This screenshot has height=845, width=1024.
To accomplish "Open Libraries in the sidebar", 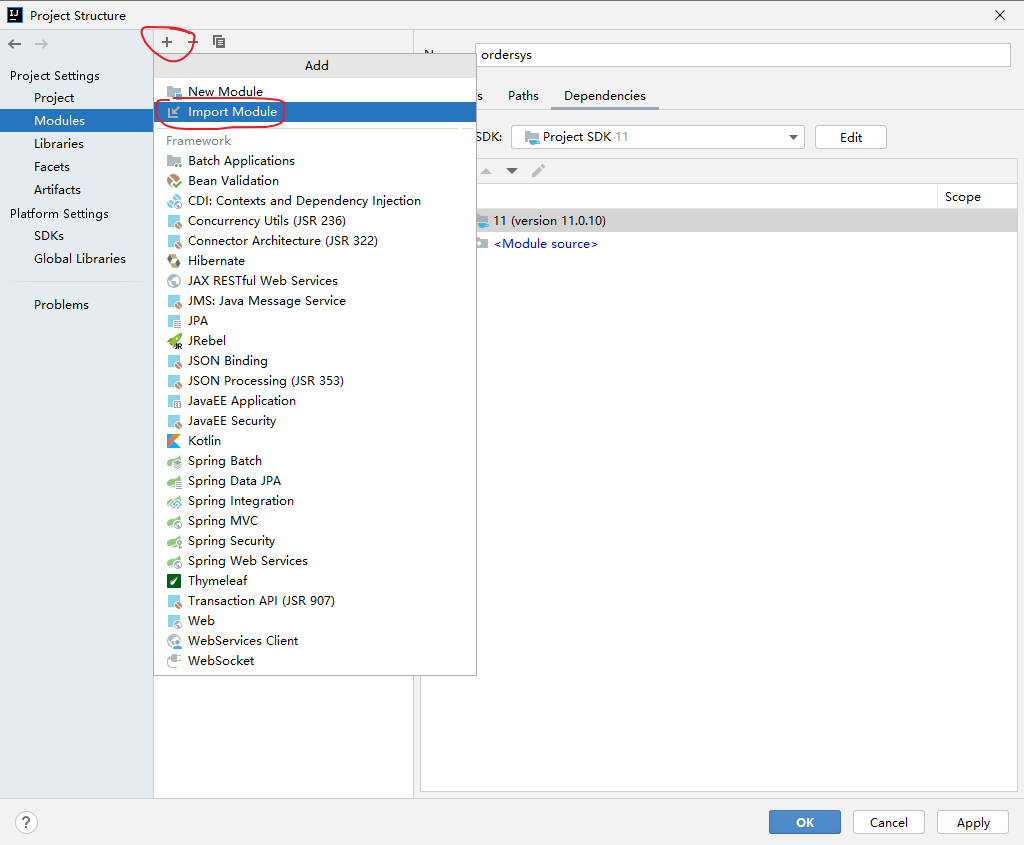I will coord(76,144).
